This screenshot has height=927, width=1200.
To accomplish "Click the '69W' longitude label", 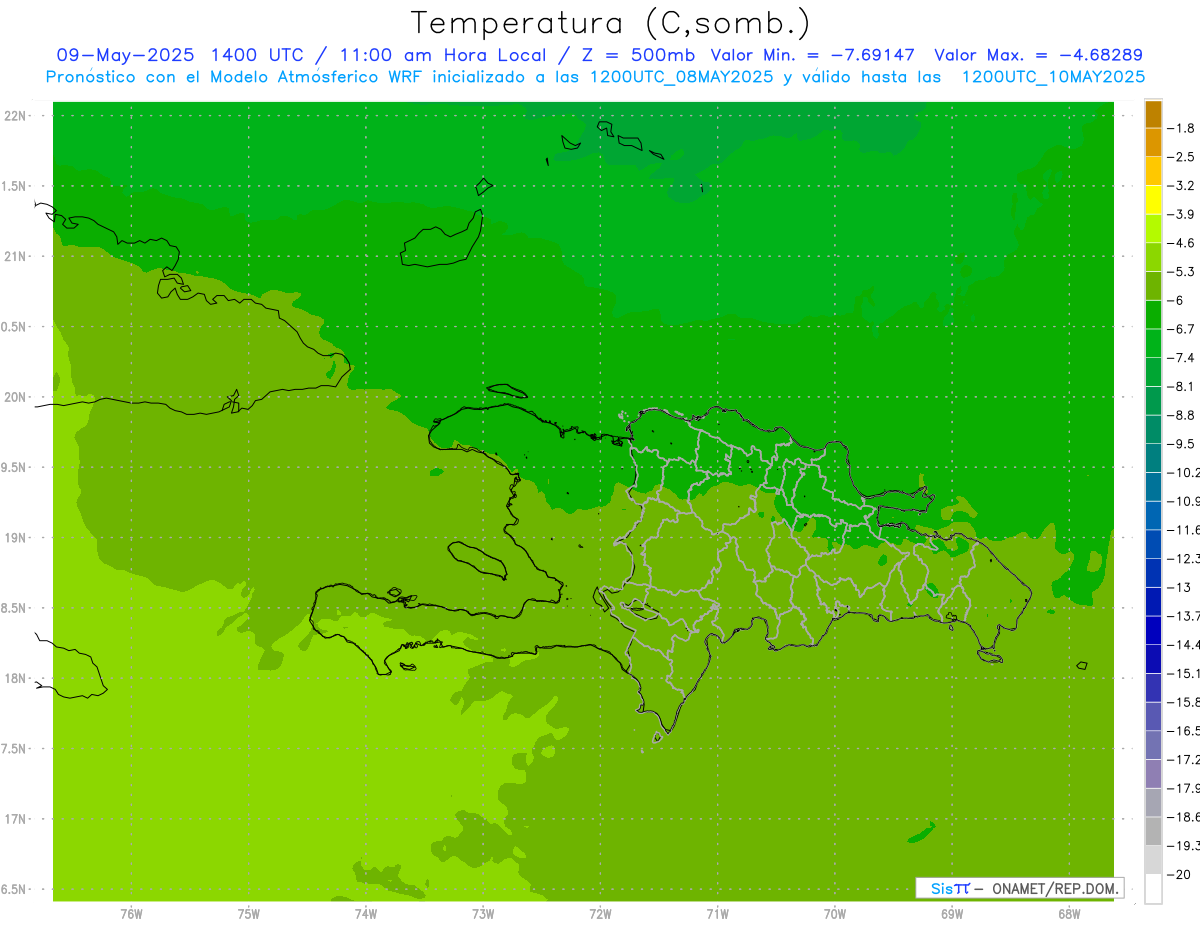I will [952, 913].
